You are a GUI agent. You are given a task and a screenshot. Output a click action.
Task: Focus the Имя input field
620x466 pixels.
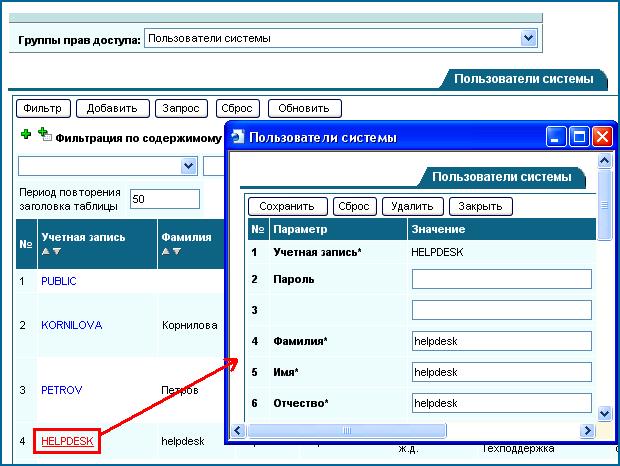click(x=501, y=372)
